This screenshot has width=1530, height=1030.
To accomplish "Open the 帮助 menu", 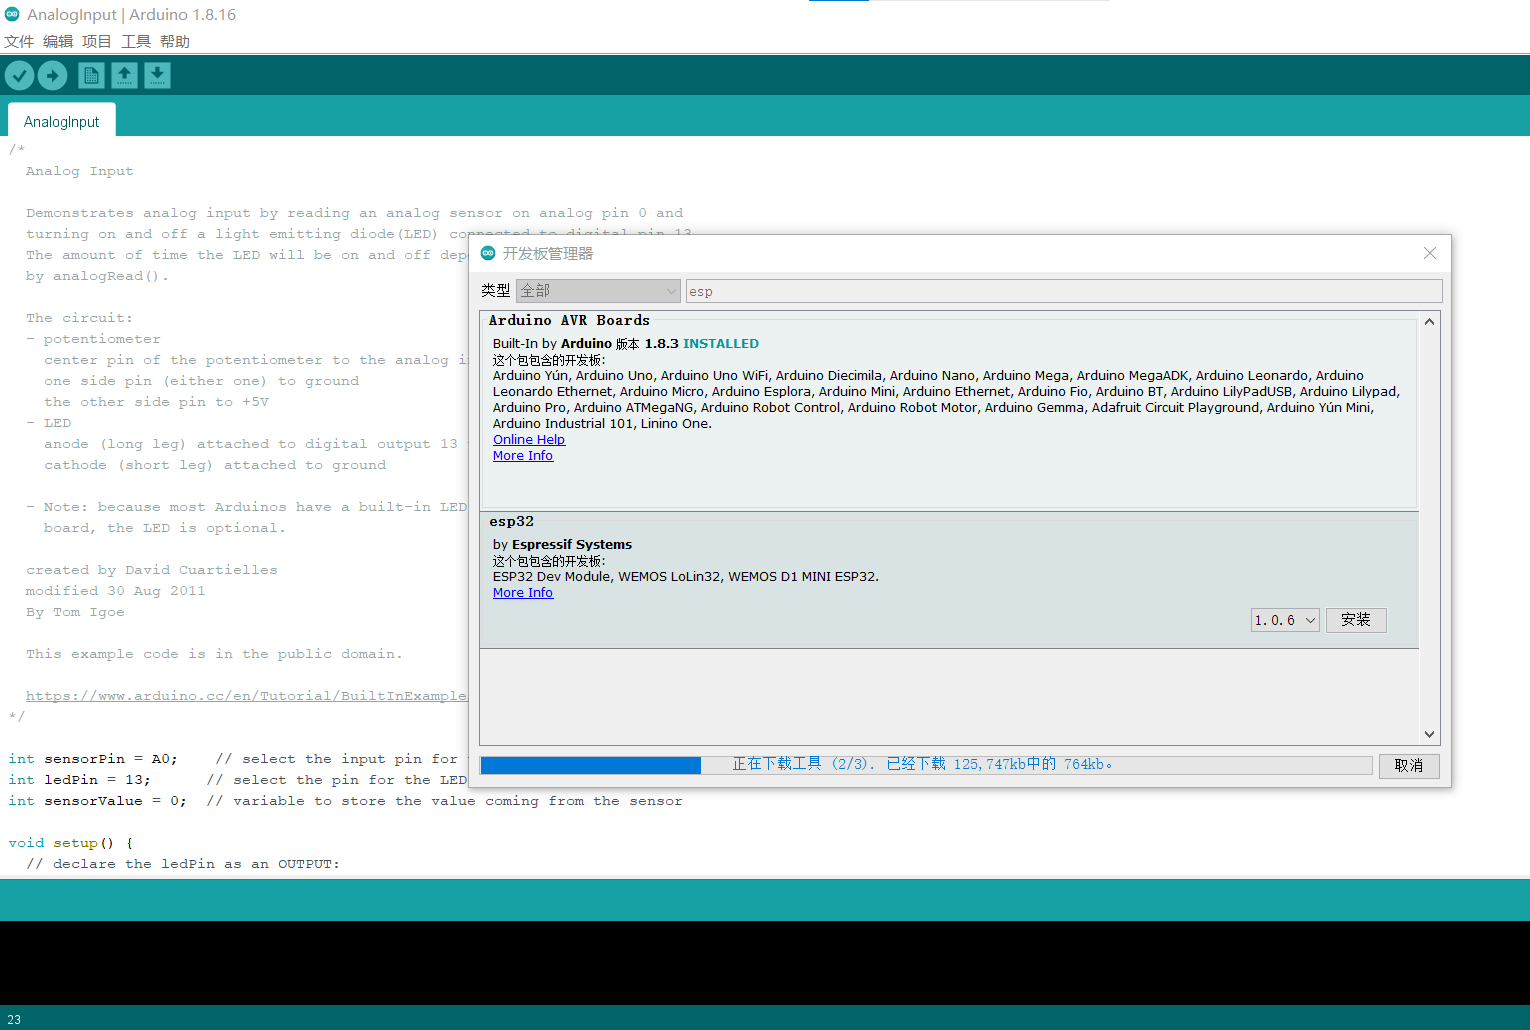I will click(x=175, y=41).
